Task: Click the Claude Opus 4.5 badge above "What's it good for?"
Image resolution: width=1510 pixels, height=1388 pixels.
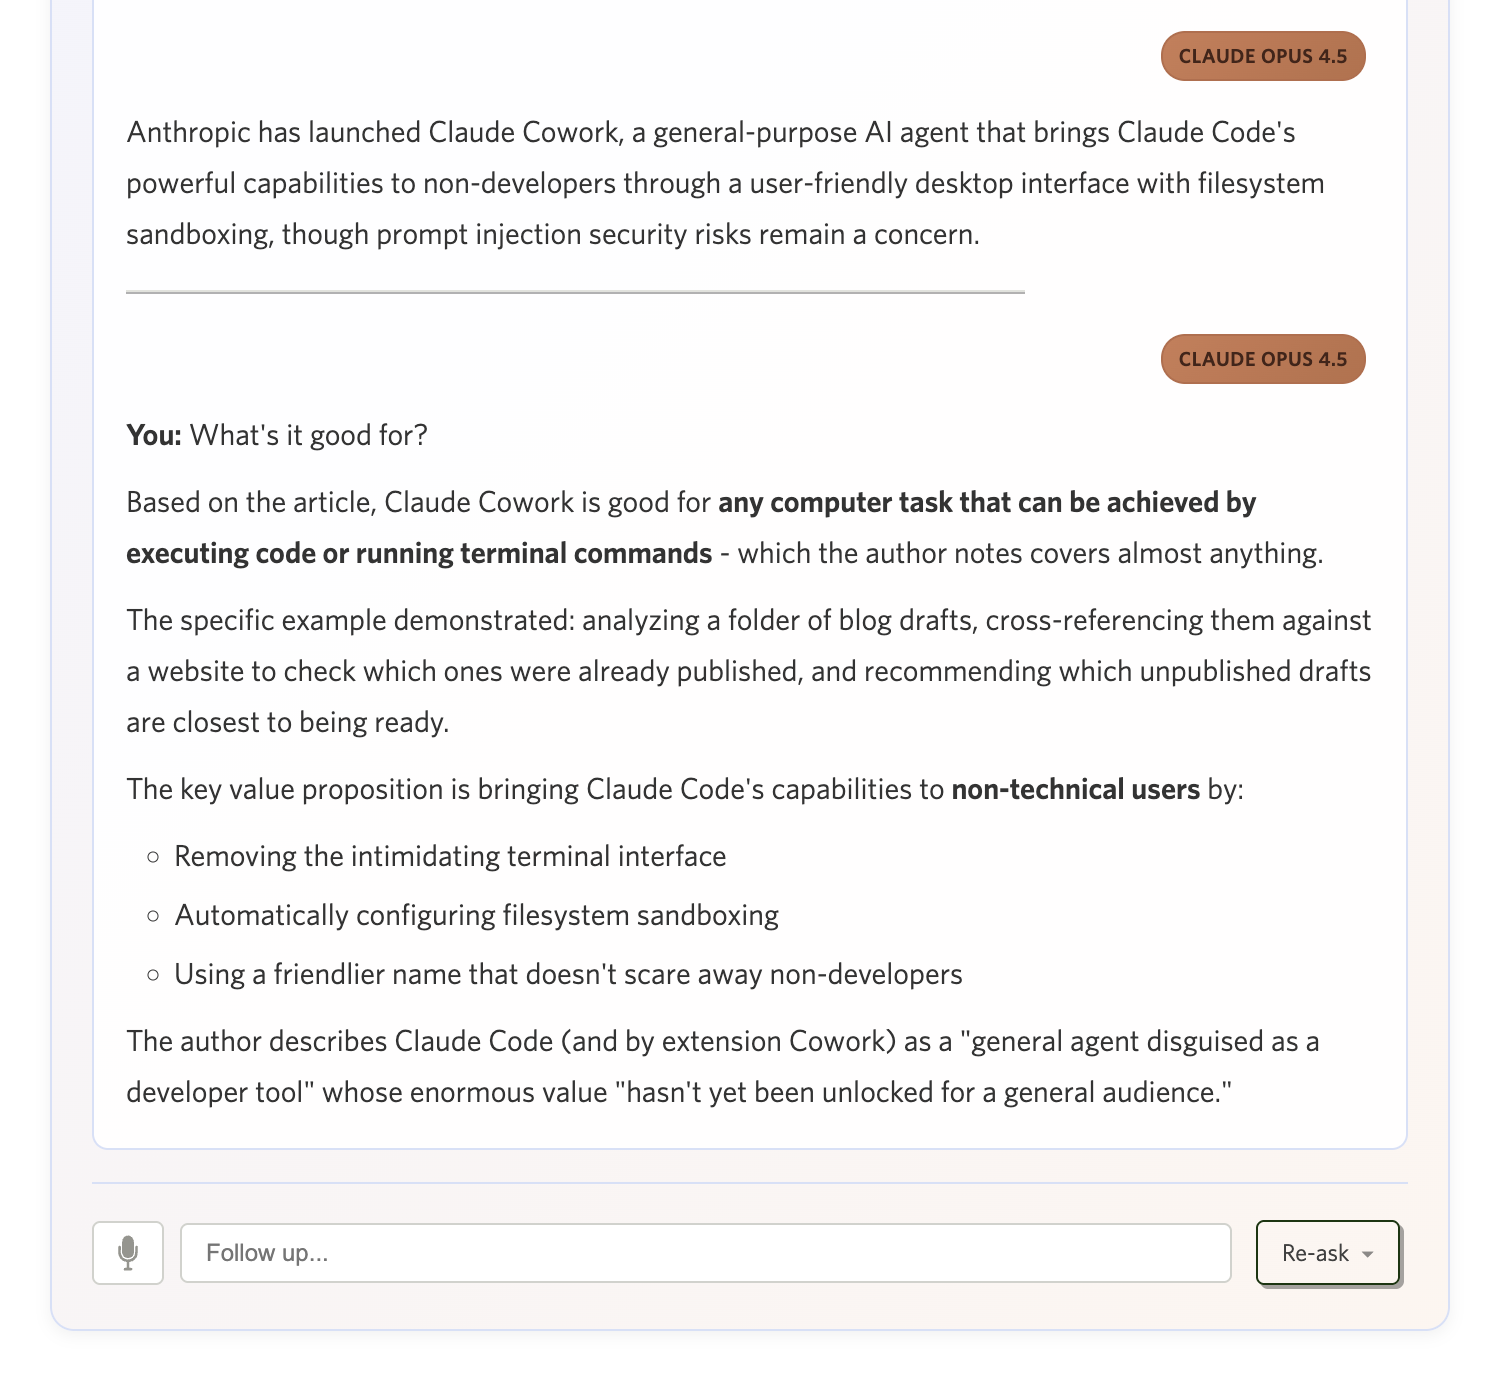Action: point(1262,359)
